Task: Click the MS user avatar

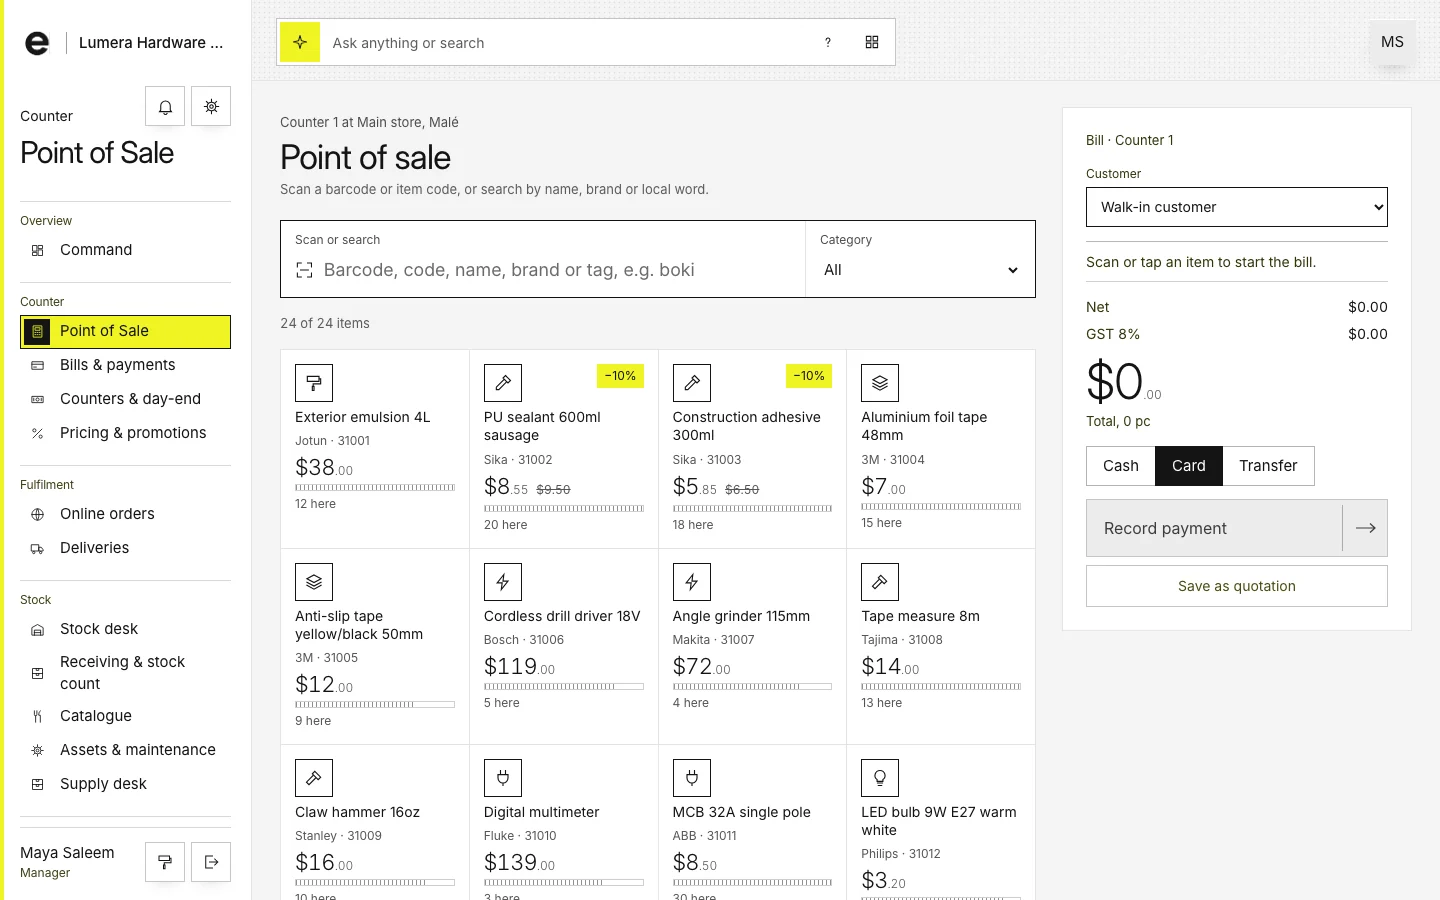Action: 1392,42
